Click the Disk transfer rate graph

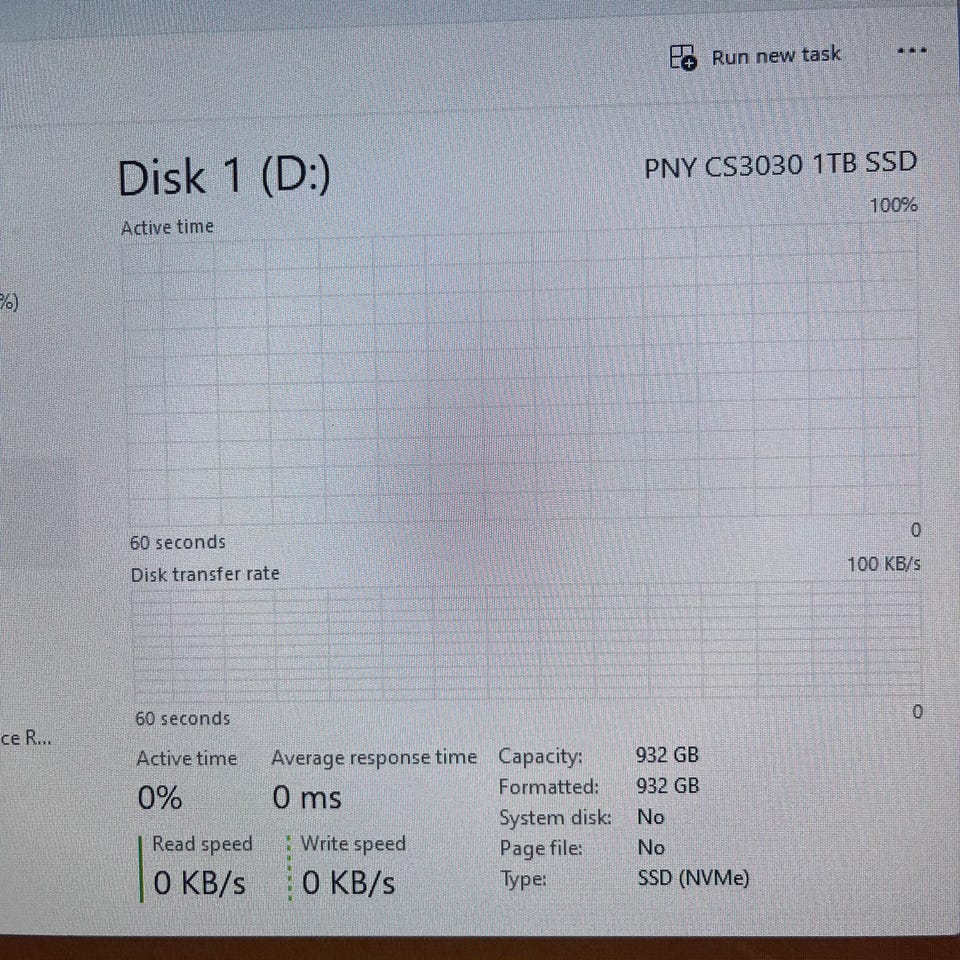click(527, 640)
